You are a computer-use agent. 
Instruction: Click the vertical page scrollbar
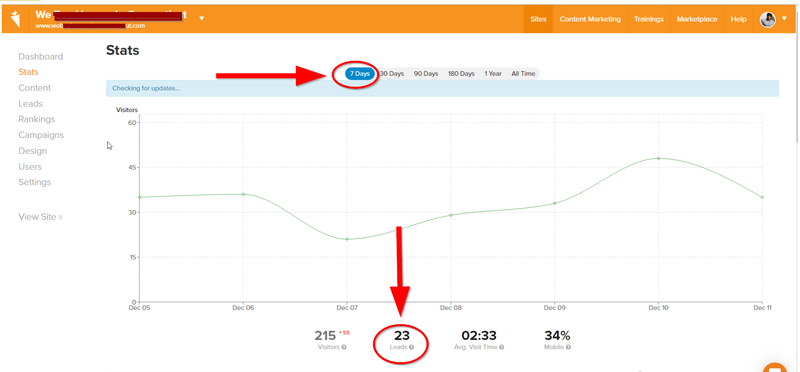point(797,77)
